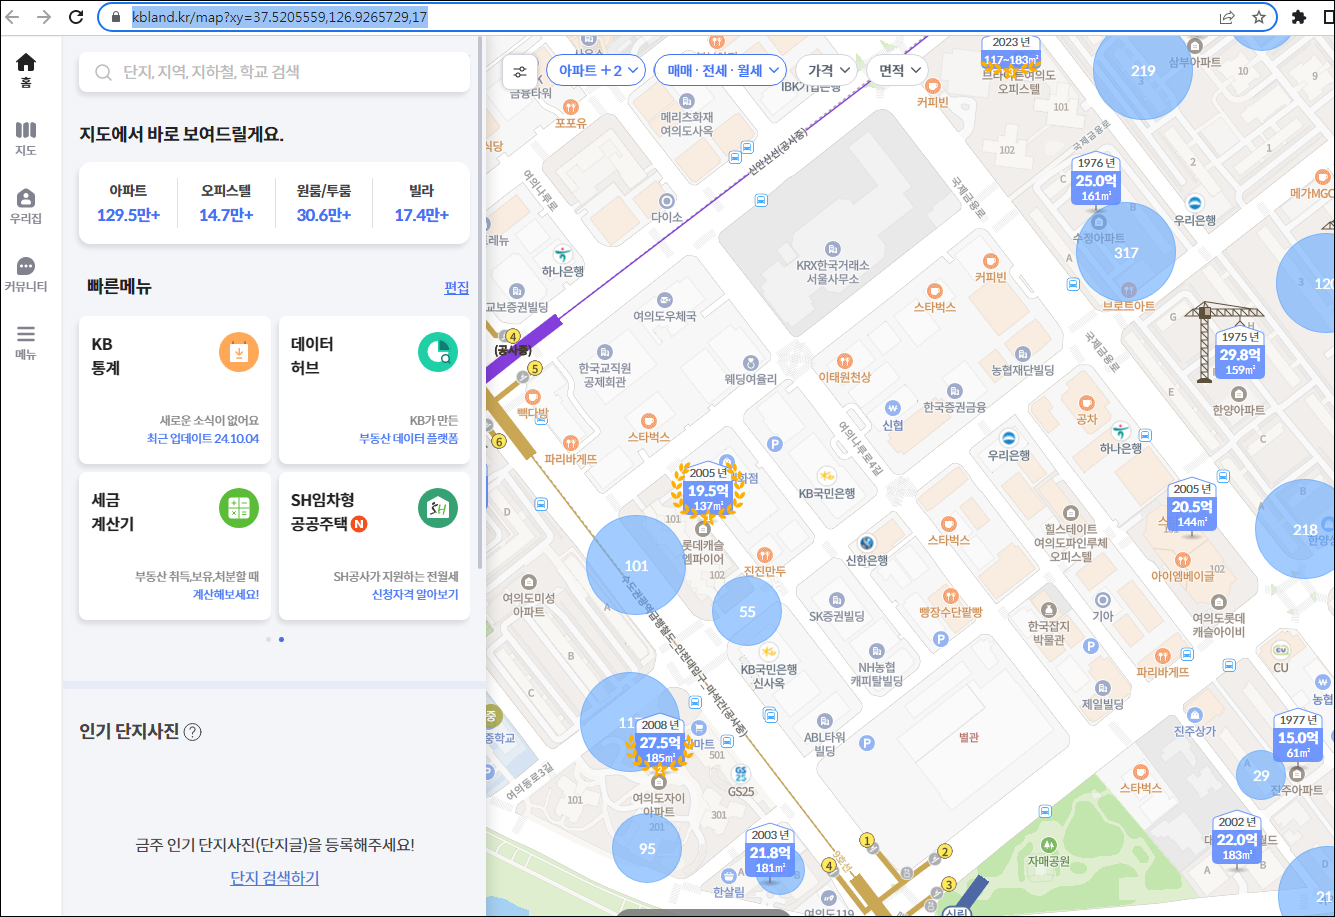Viewport: 1335px width, 917px height.
Task: Select the 19.5억 2005년 apartment marker
Action: (x=708, y=491)
